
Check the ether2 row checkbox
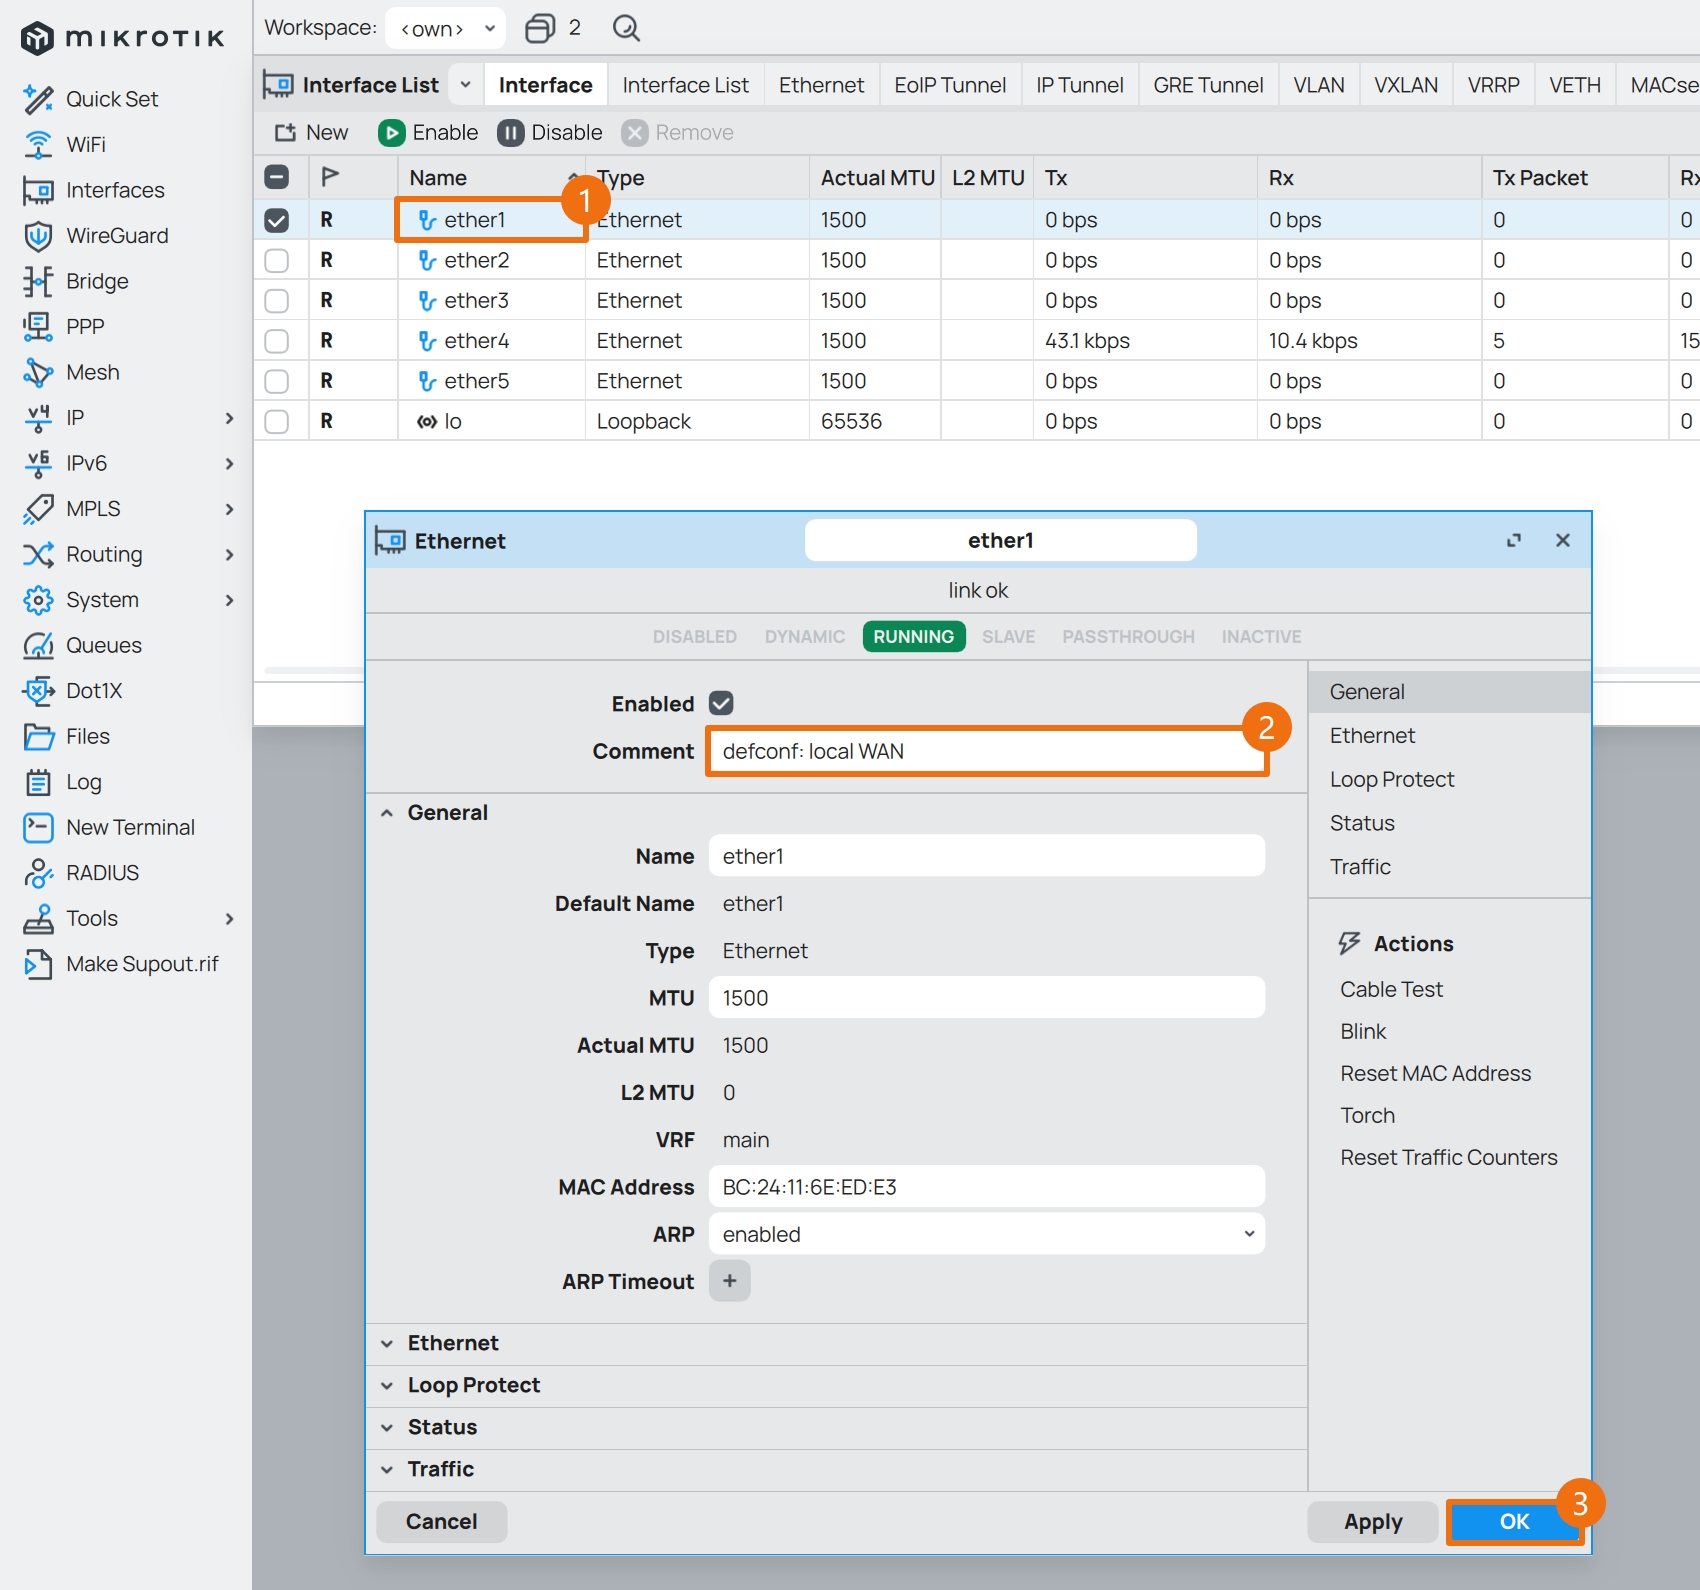(277, 261)
